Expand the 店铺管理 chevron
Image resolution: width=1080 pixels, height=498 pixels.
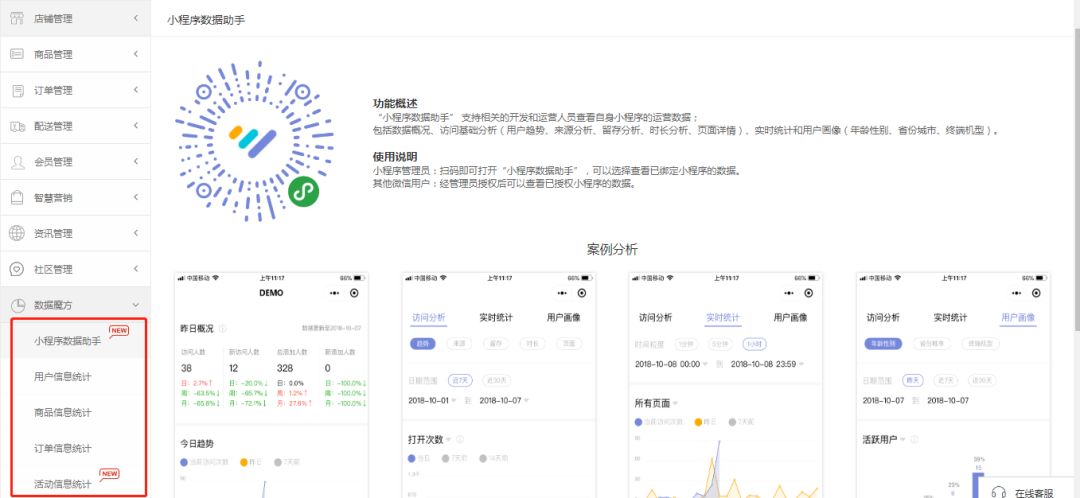pyautogui.click(x=136, y=18)
